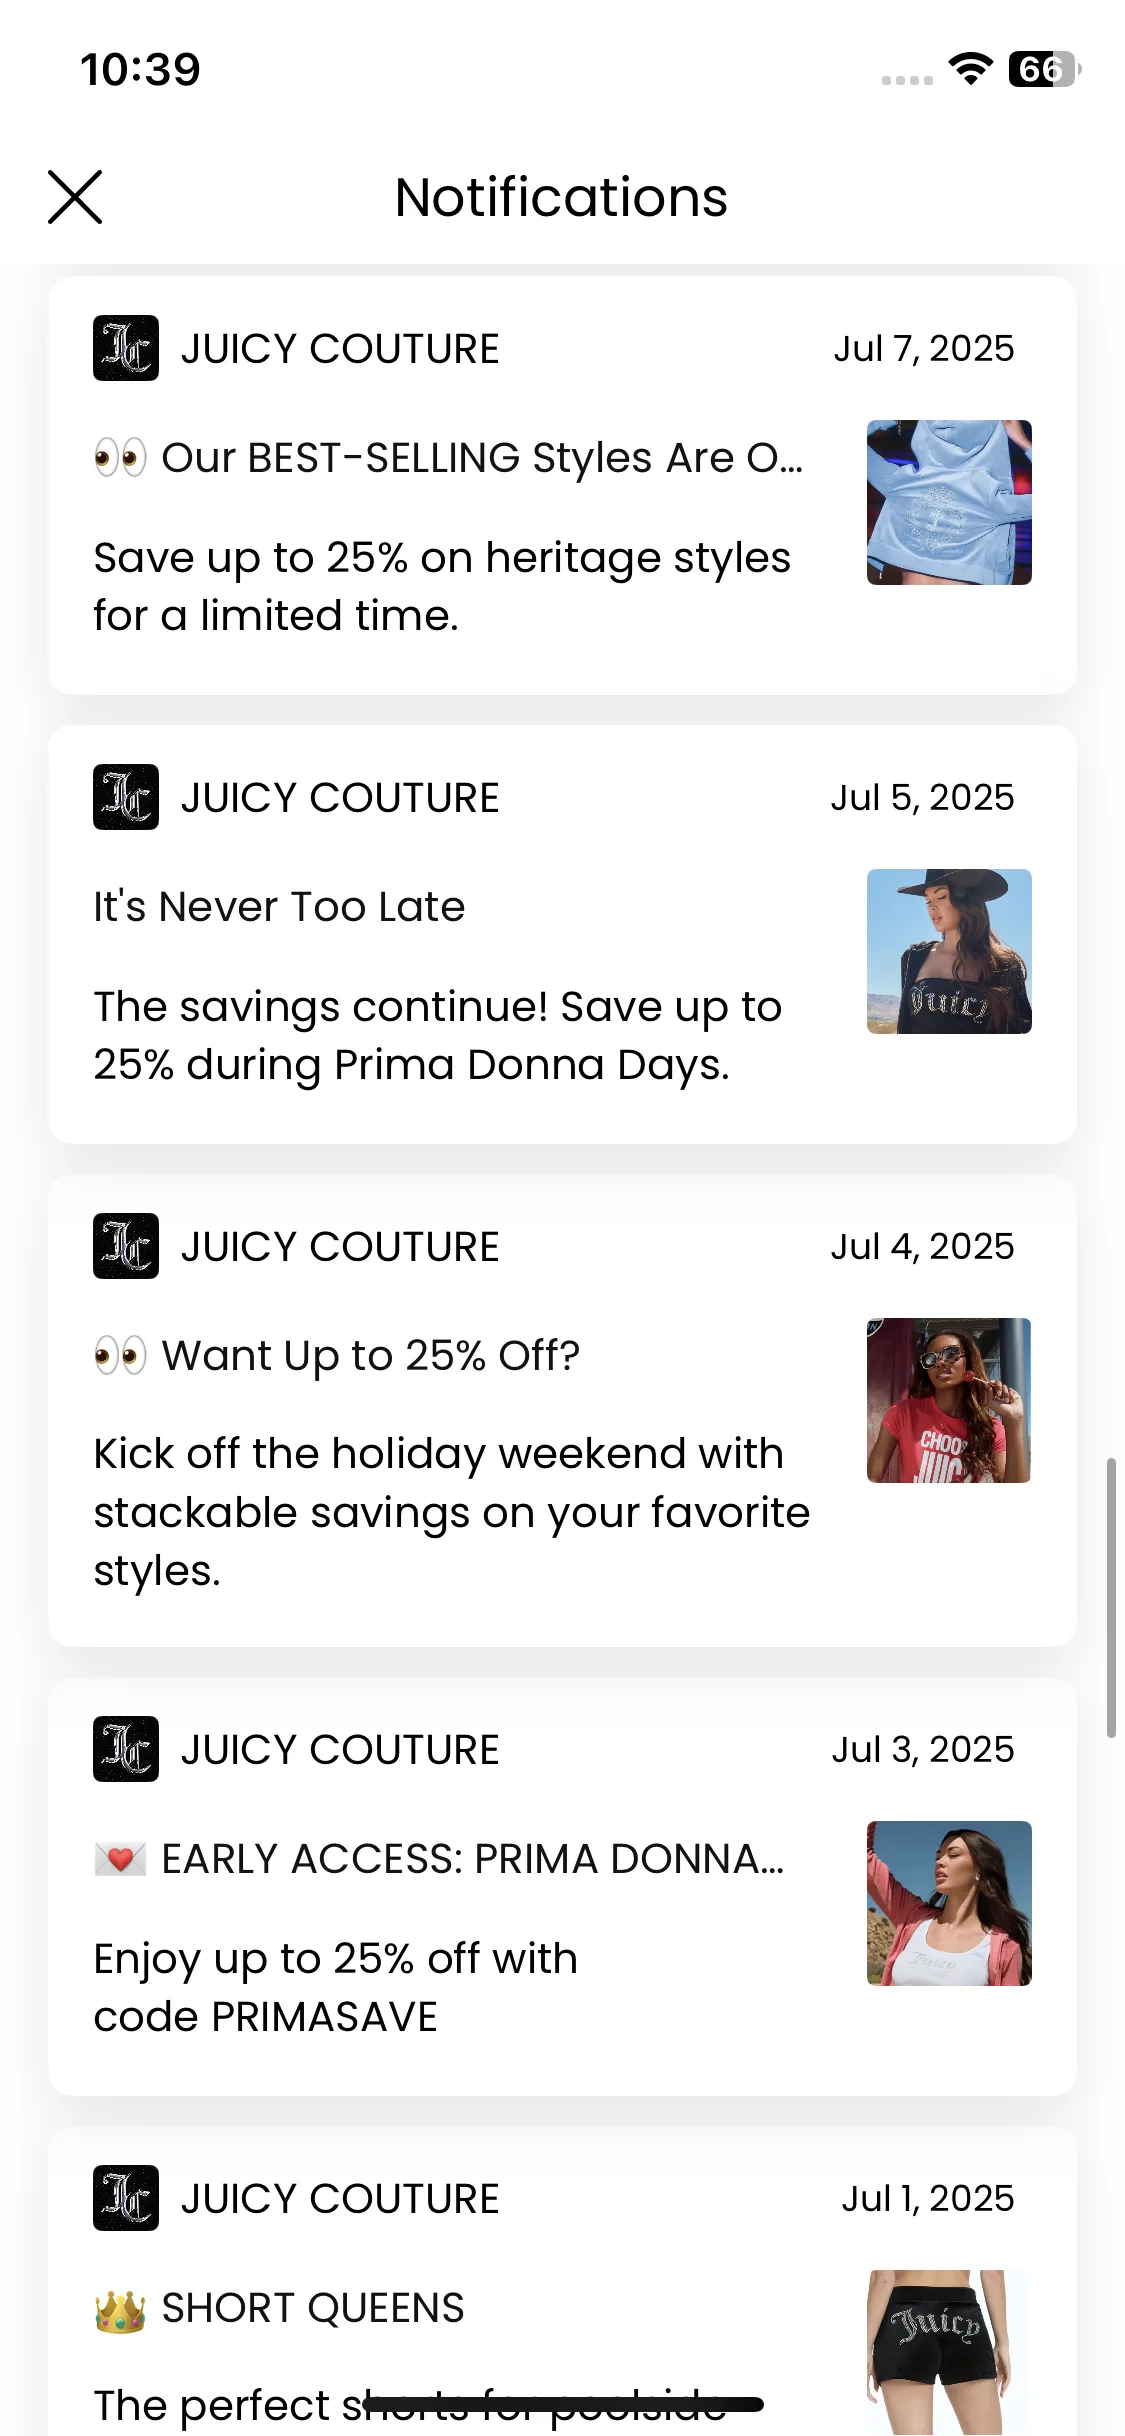Tap the eyes emoji on Jul 4 notification
1125x2436 pixels.
(x=120, y=1356)
